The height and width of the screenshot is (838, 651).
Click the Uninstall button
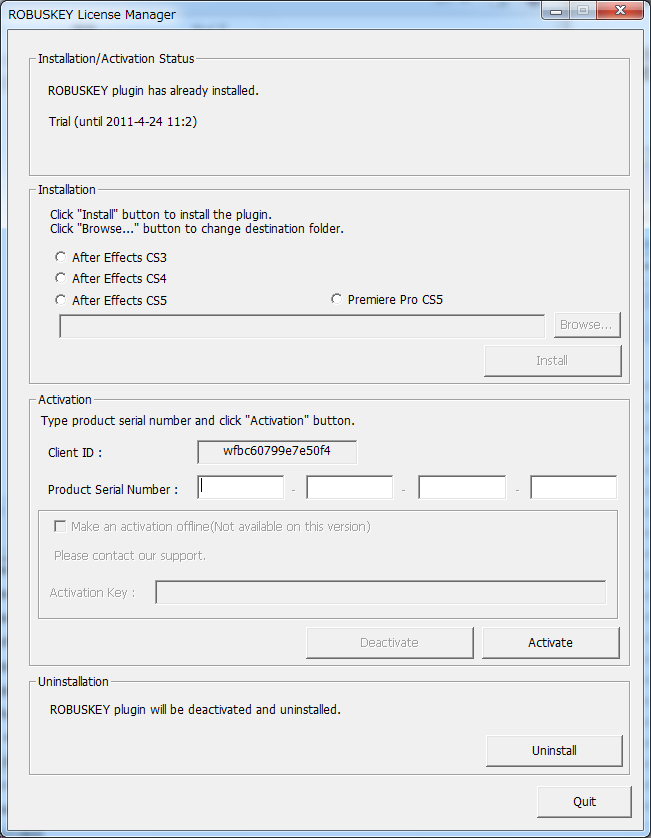554,751
